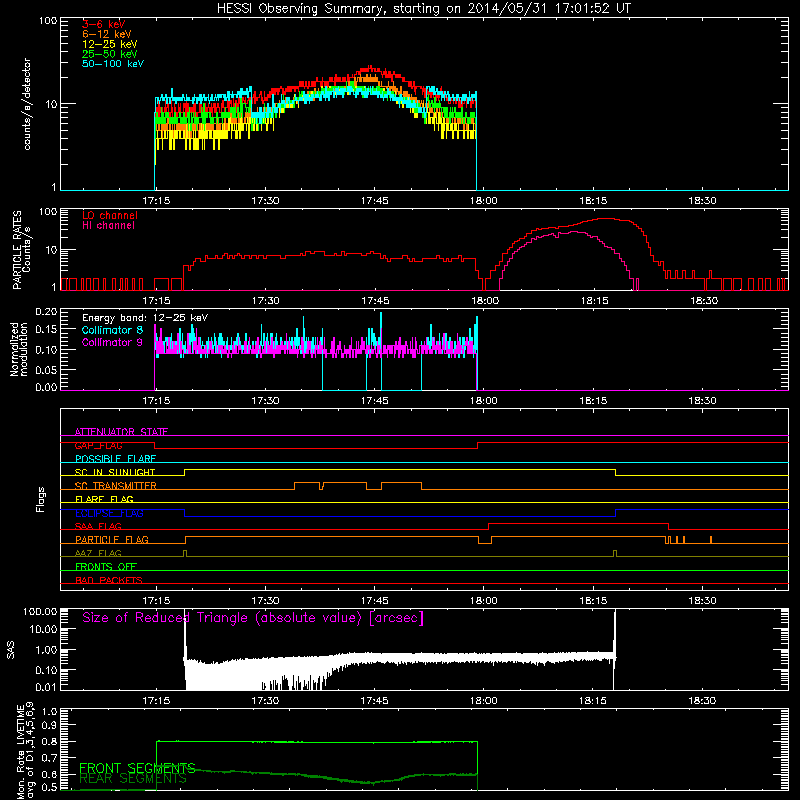Image resolution: width=800 pixels, height=800 pixels.
Task: Click the FLARE_FLAG label
Action: (104, 499)
